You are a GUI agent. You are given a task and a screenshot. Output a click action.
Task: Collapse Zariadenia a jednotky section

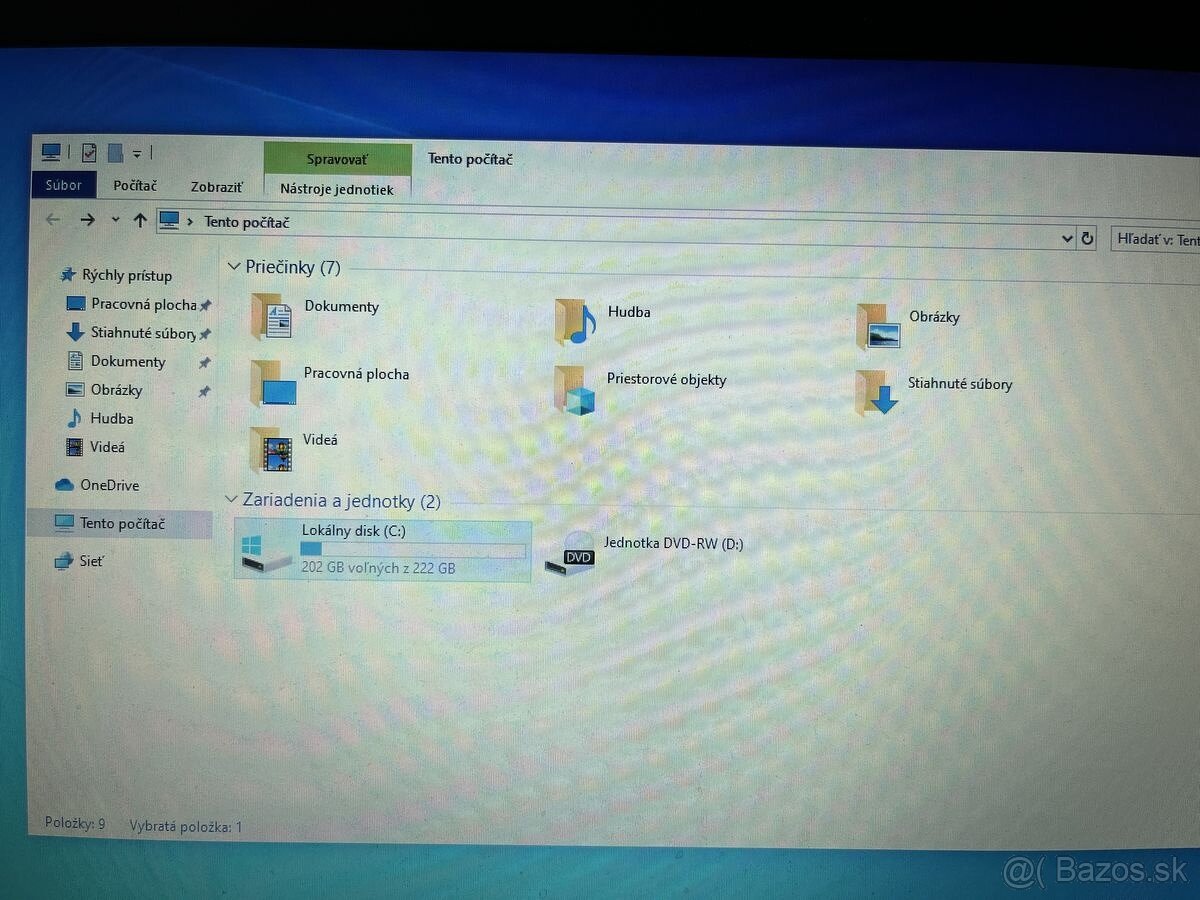pyautogui.click(x=231, y=500)
